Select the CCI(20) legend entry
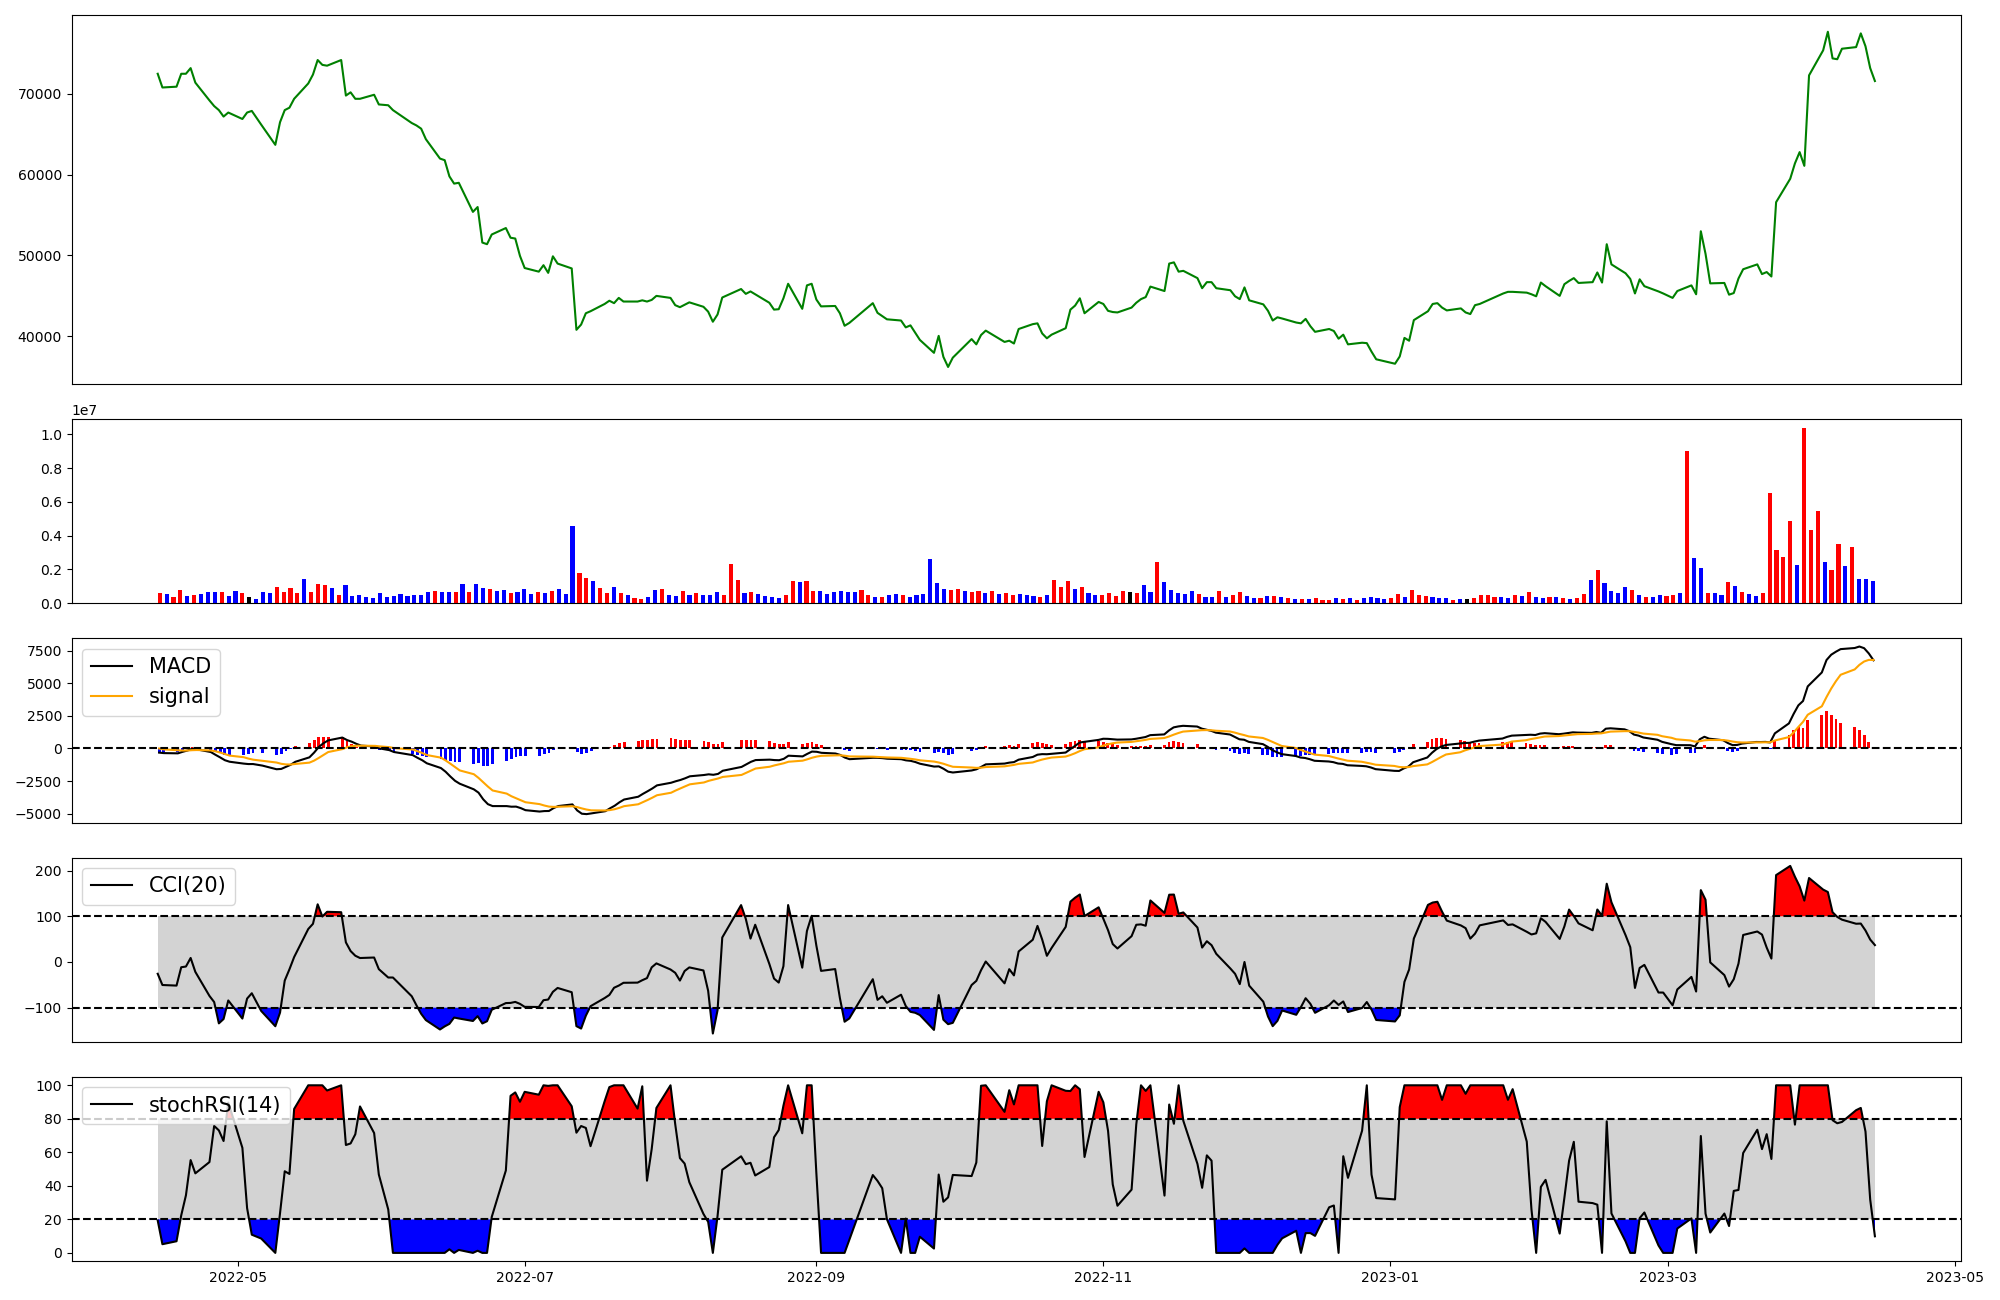The width and height of the screenshot is (2000, 1300). (x=186, y=885)
